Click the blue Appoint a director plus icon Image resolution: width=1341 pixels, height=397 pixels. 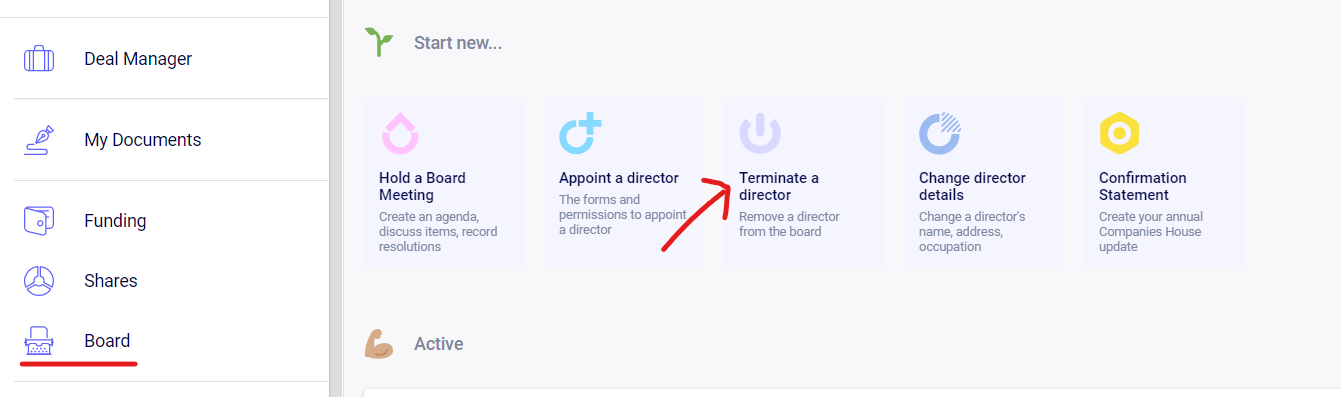click(580, 134)
